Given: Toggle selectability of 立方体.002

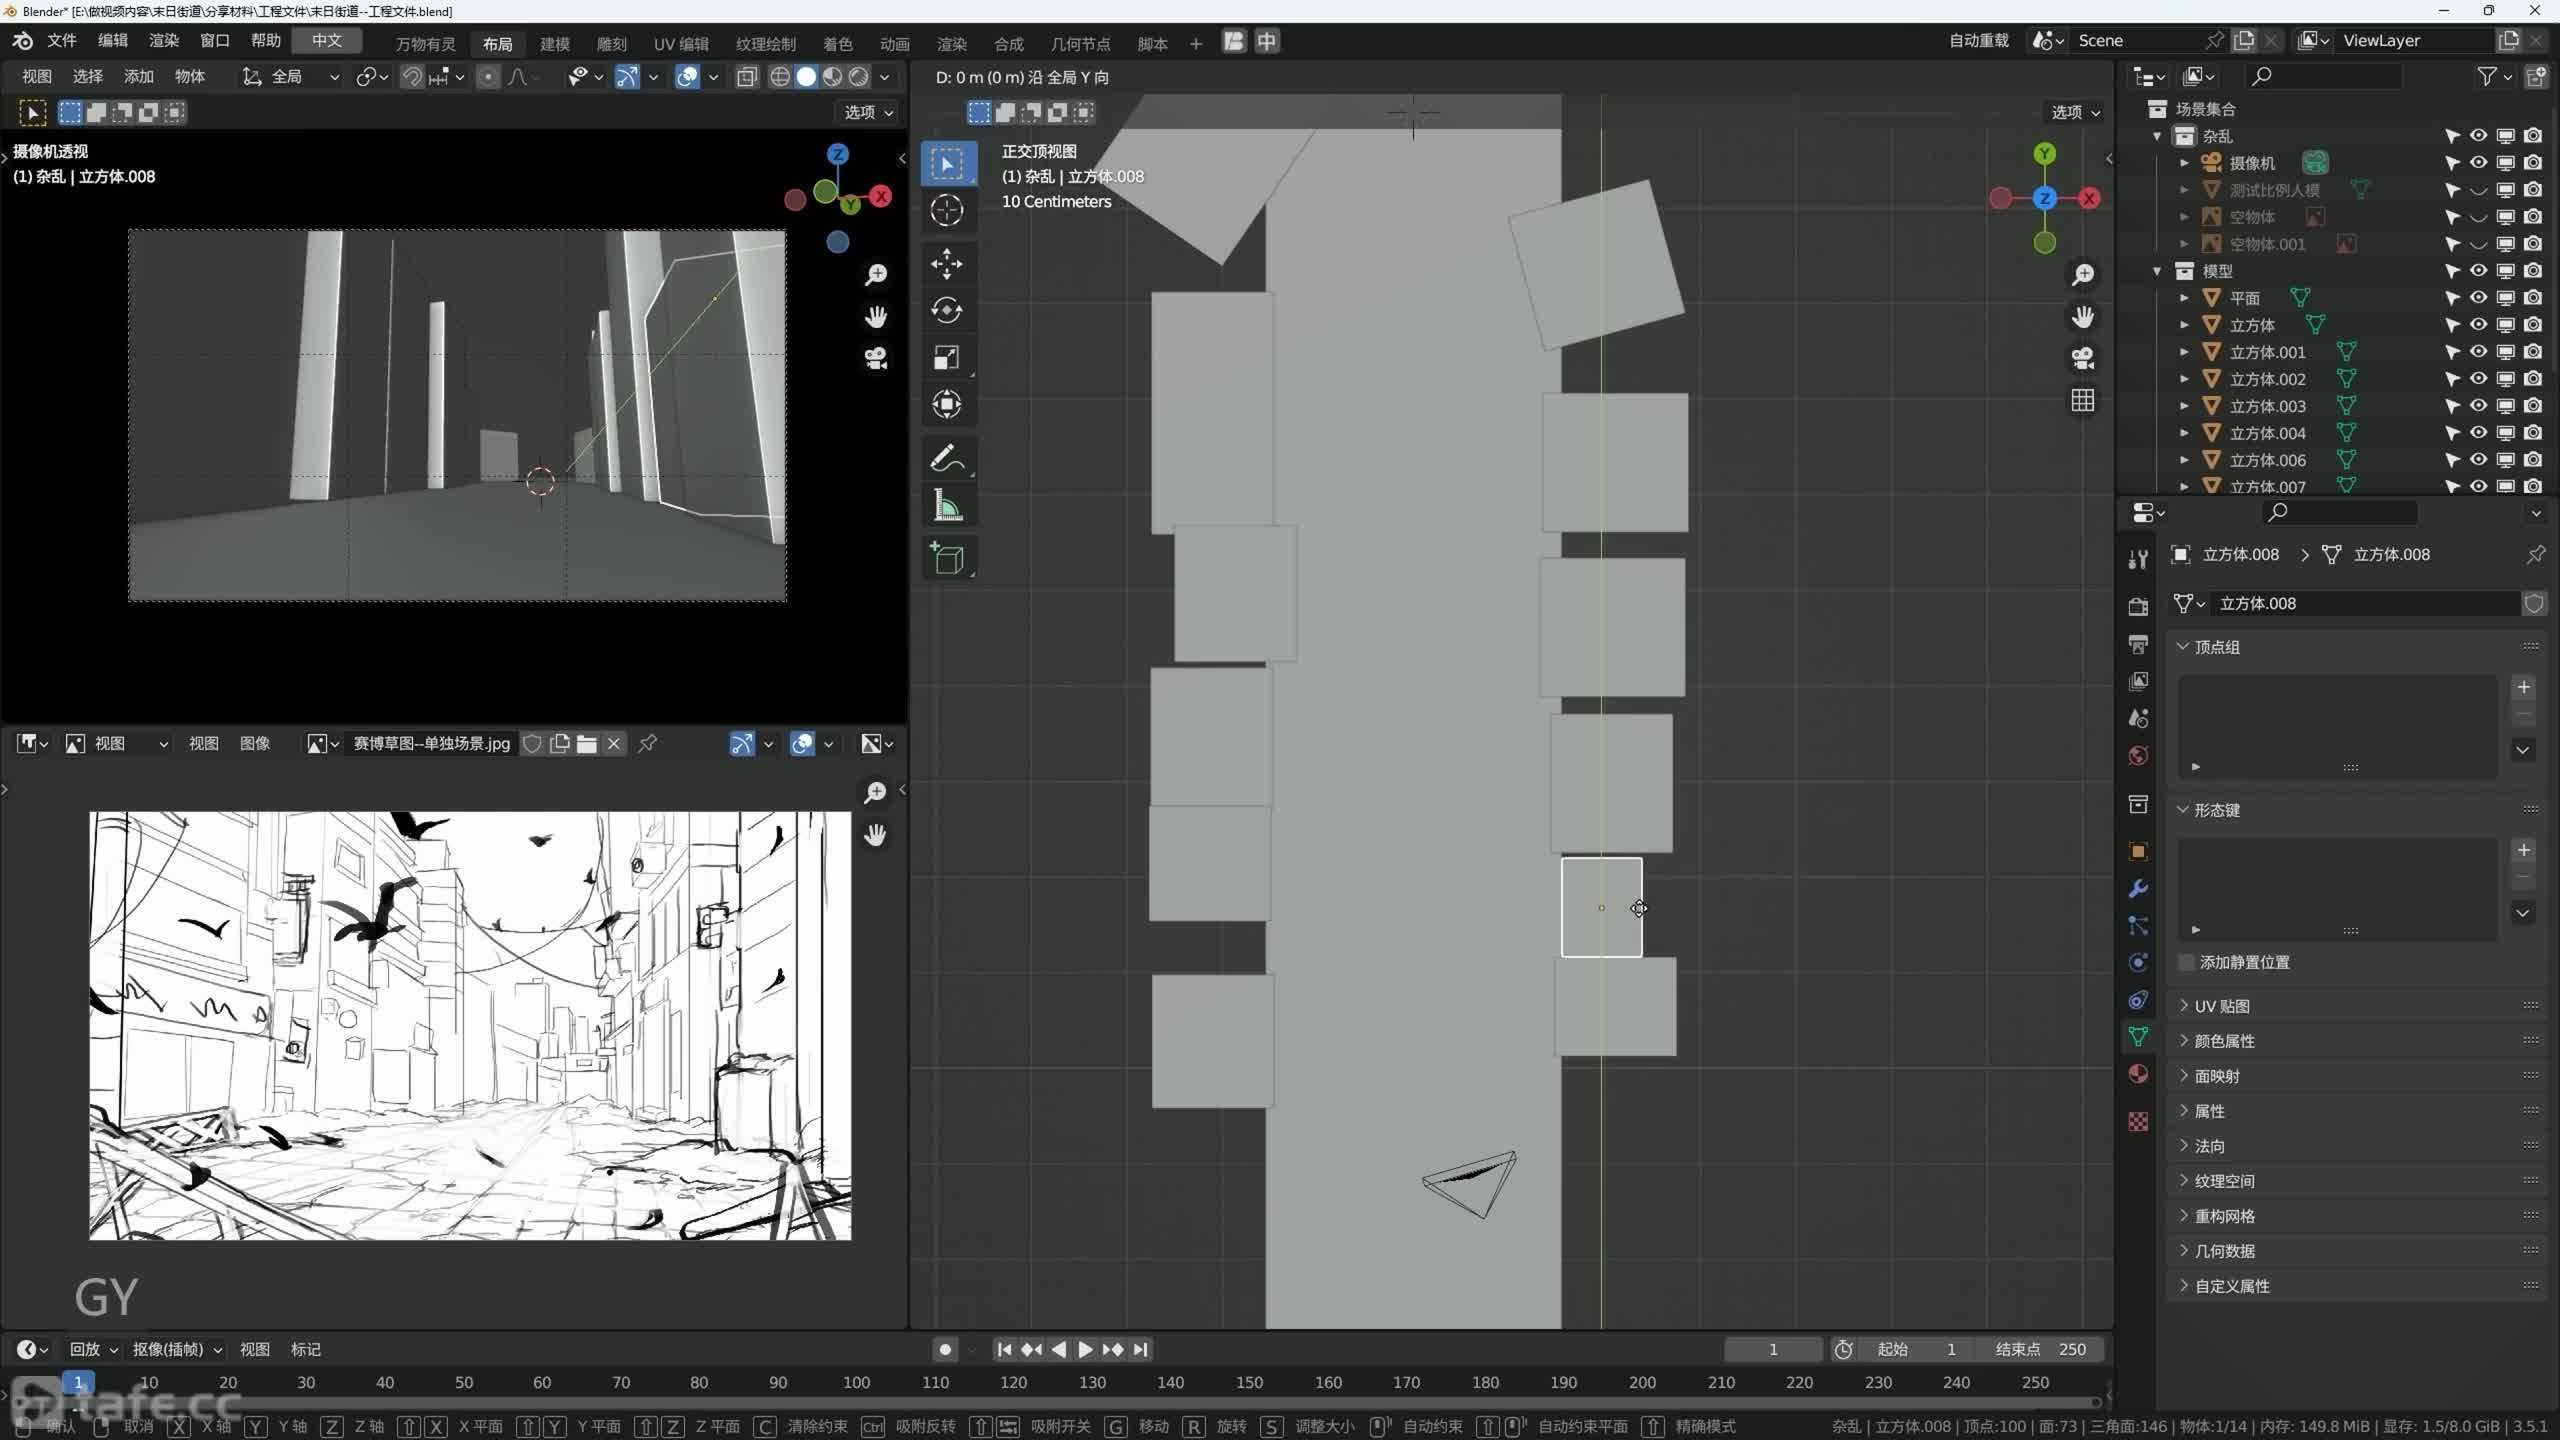Looking at the screenshot, I should tap(2452, 379).
